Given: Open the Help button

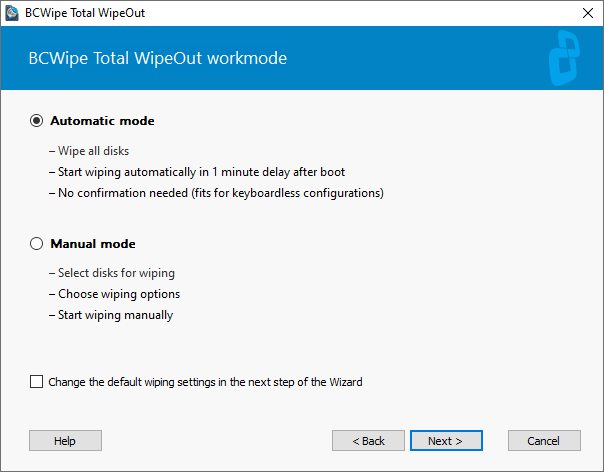Looking at the screenshot, I should click(x=65, y=440).
